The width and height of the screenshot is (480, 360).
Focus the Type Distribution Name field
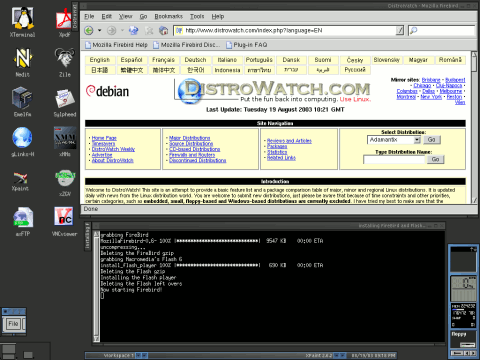click(x=395, y=160)
